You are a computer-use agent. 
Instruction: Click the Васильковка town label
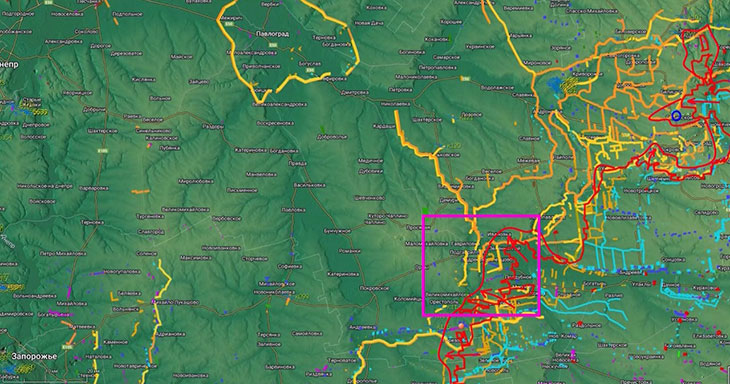[310, 185]
